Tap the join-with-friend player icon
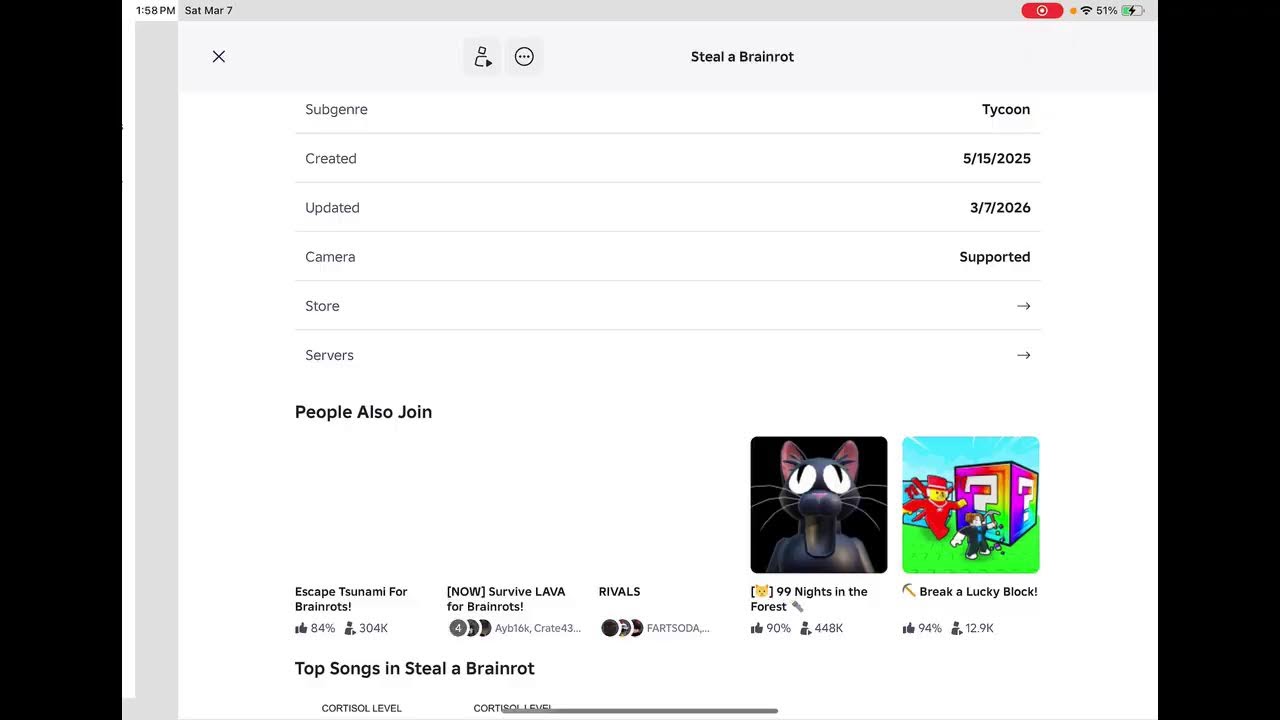The height and width of the screenshot is (720, 1280). coord(483,57)
